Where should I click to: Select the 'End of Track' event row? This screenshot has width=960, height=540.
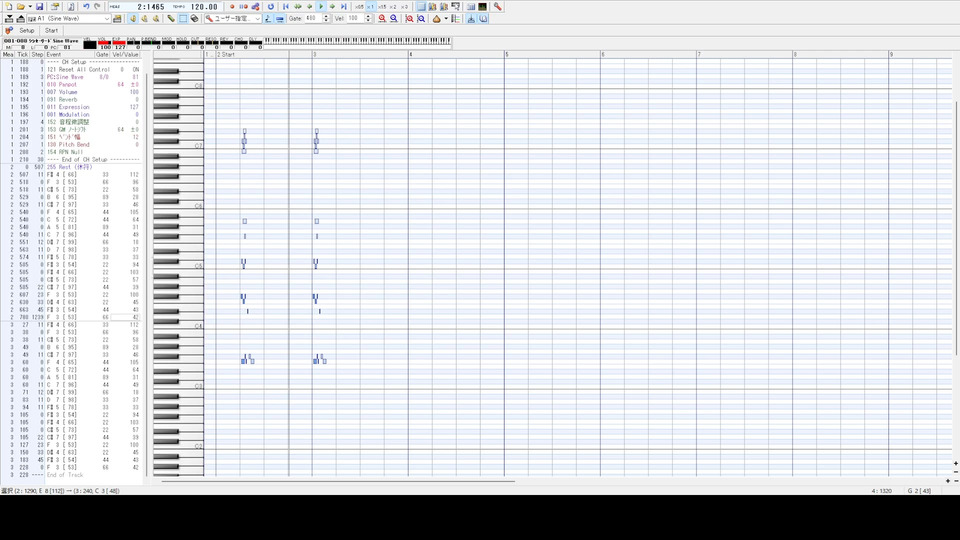tap(71, 474)
